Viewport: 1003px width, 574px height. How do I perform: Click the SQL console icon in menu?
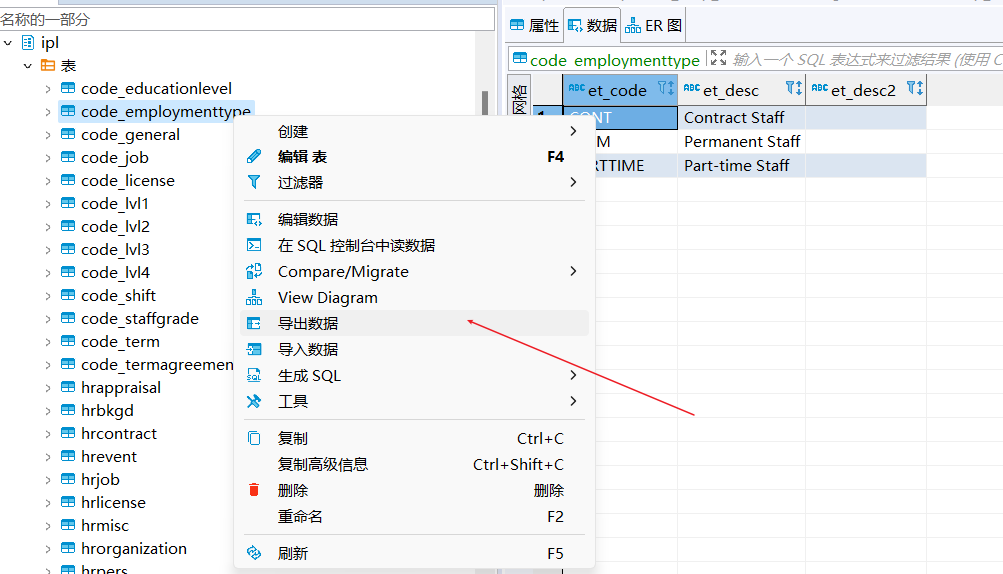(x=254, y=245)
